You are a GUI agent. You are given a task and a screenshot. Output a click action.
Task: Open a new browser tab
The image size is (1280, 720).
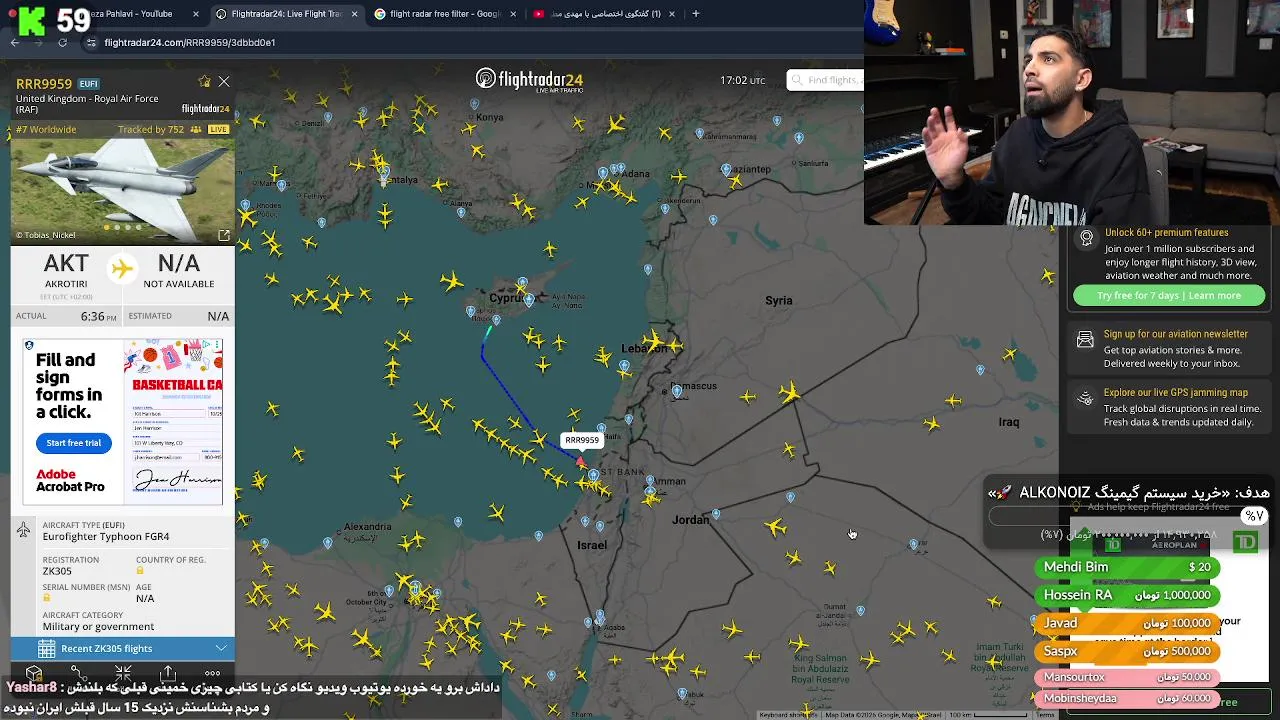696,14
